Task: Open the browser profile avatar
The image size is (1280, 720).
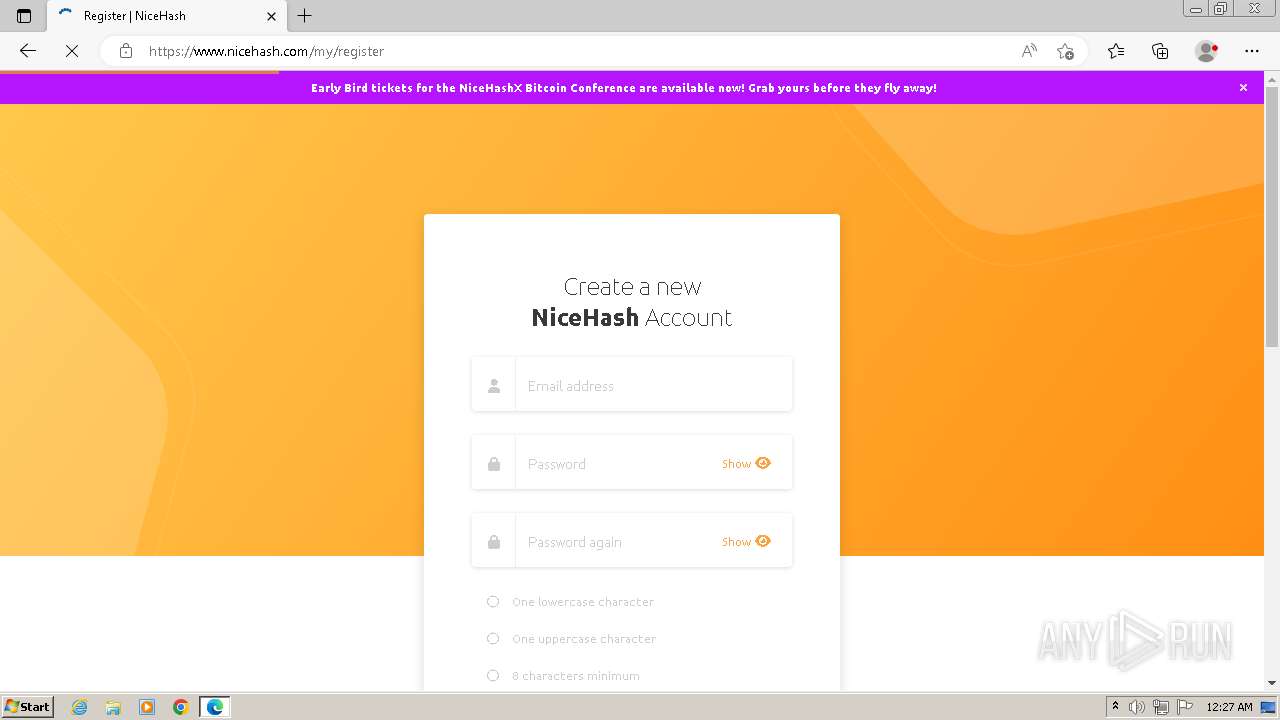Action: [x=1206, y=51]
